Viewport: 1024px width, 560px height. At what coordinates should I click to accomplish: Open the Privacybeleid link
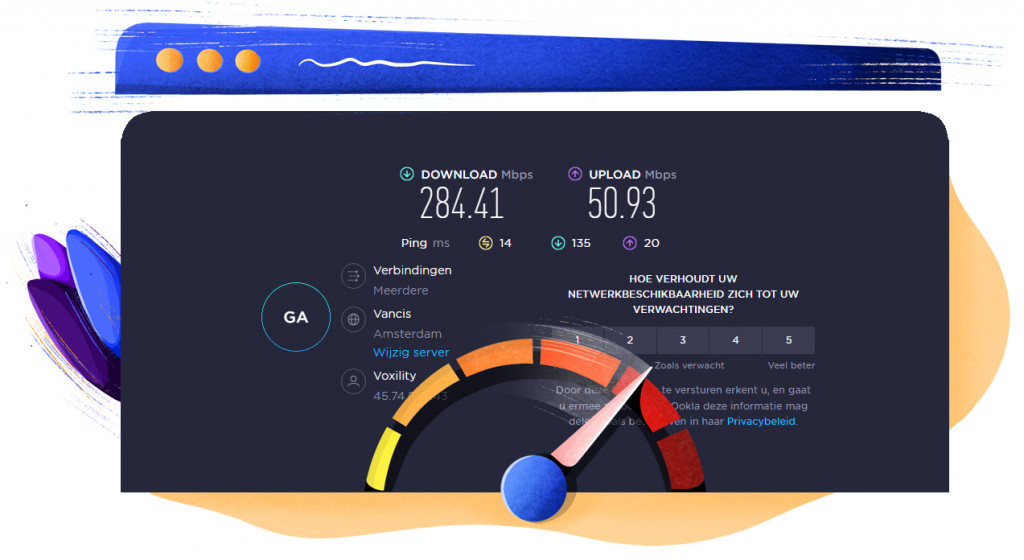point(761,422)
